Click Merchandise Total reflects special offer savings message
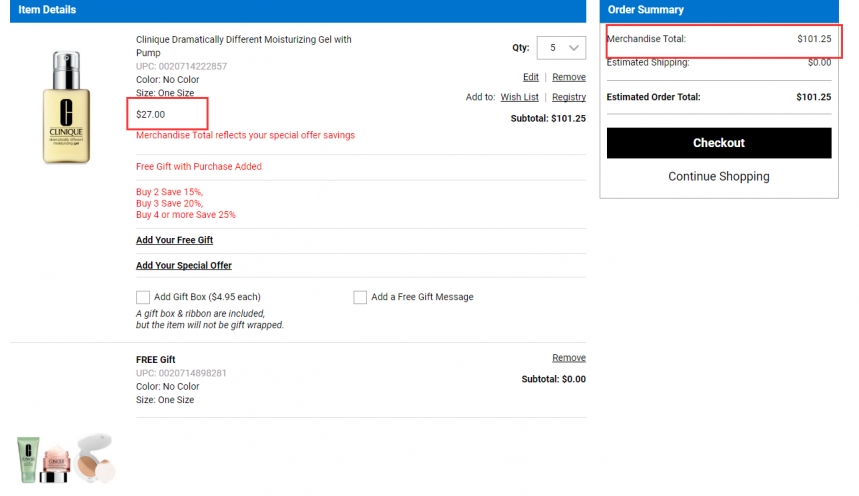This screenshot has height=496, width=859. [x=245, y=135]
